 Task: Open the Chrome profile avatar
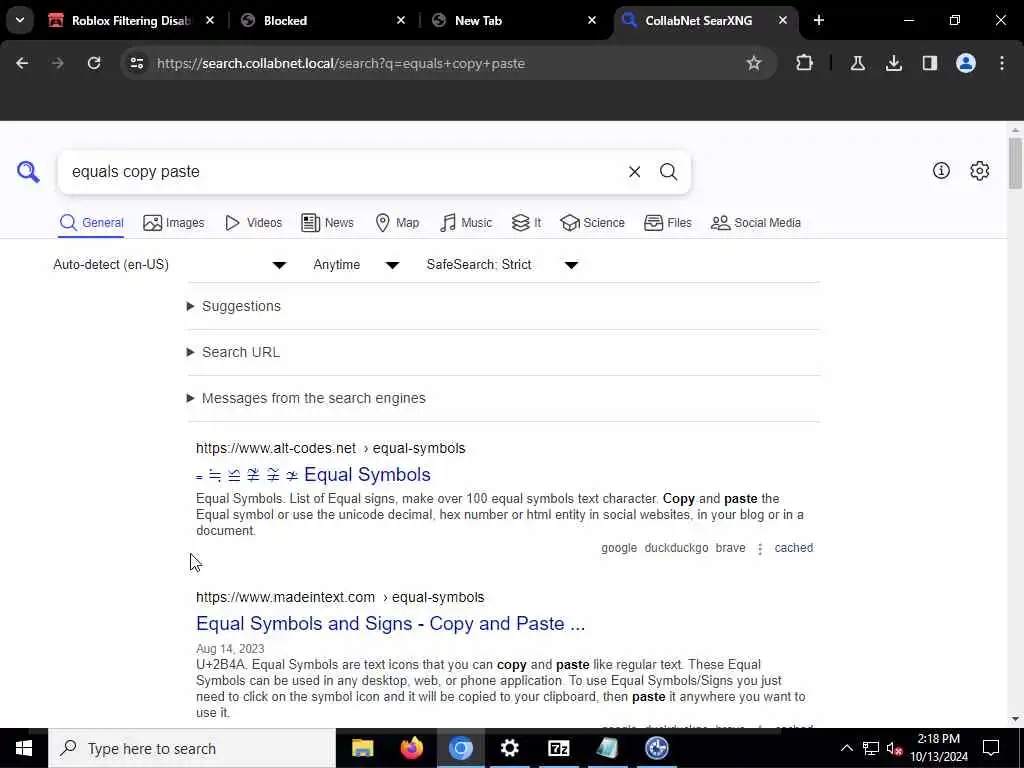tap(965, 63)
